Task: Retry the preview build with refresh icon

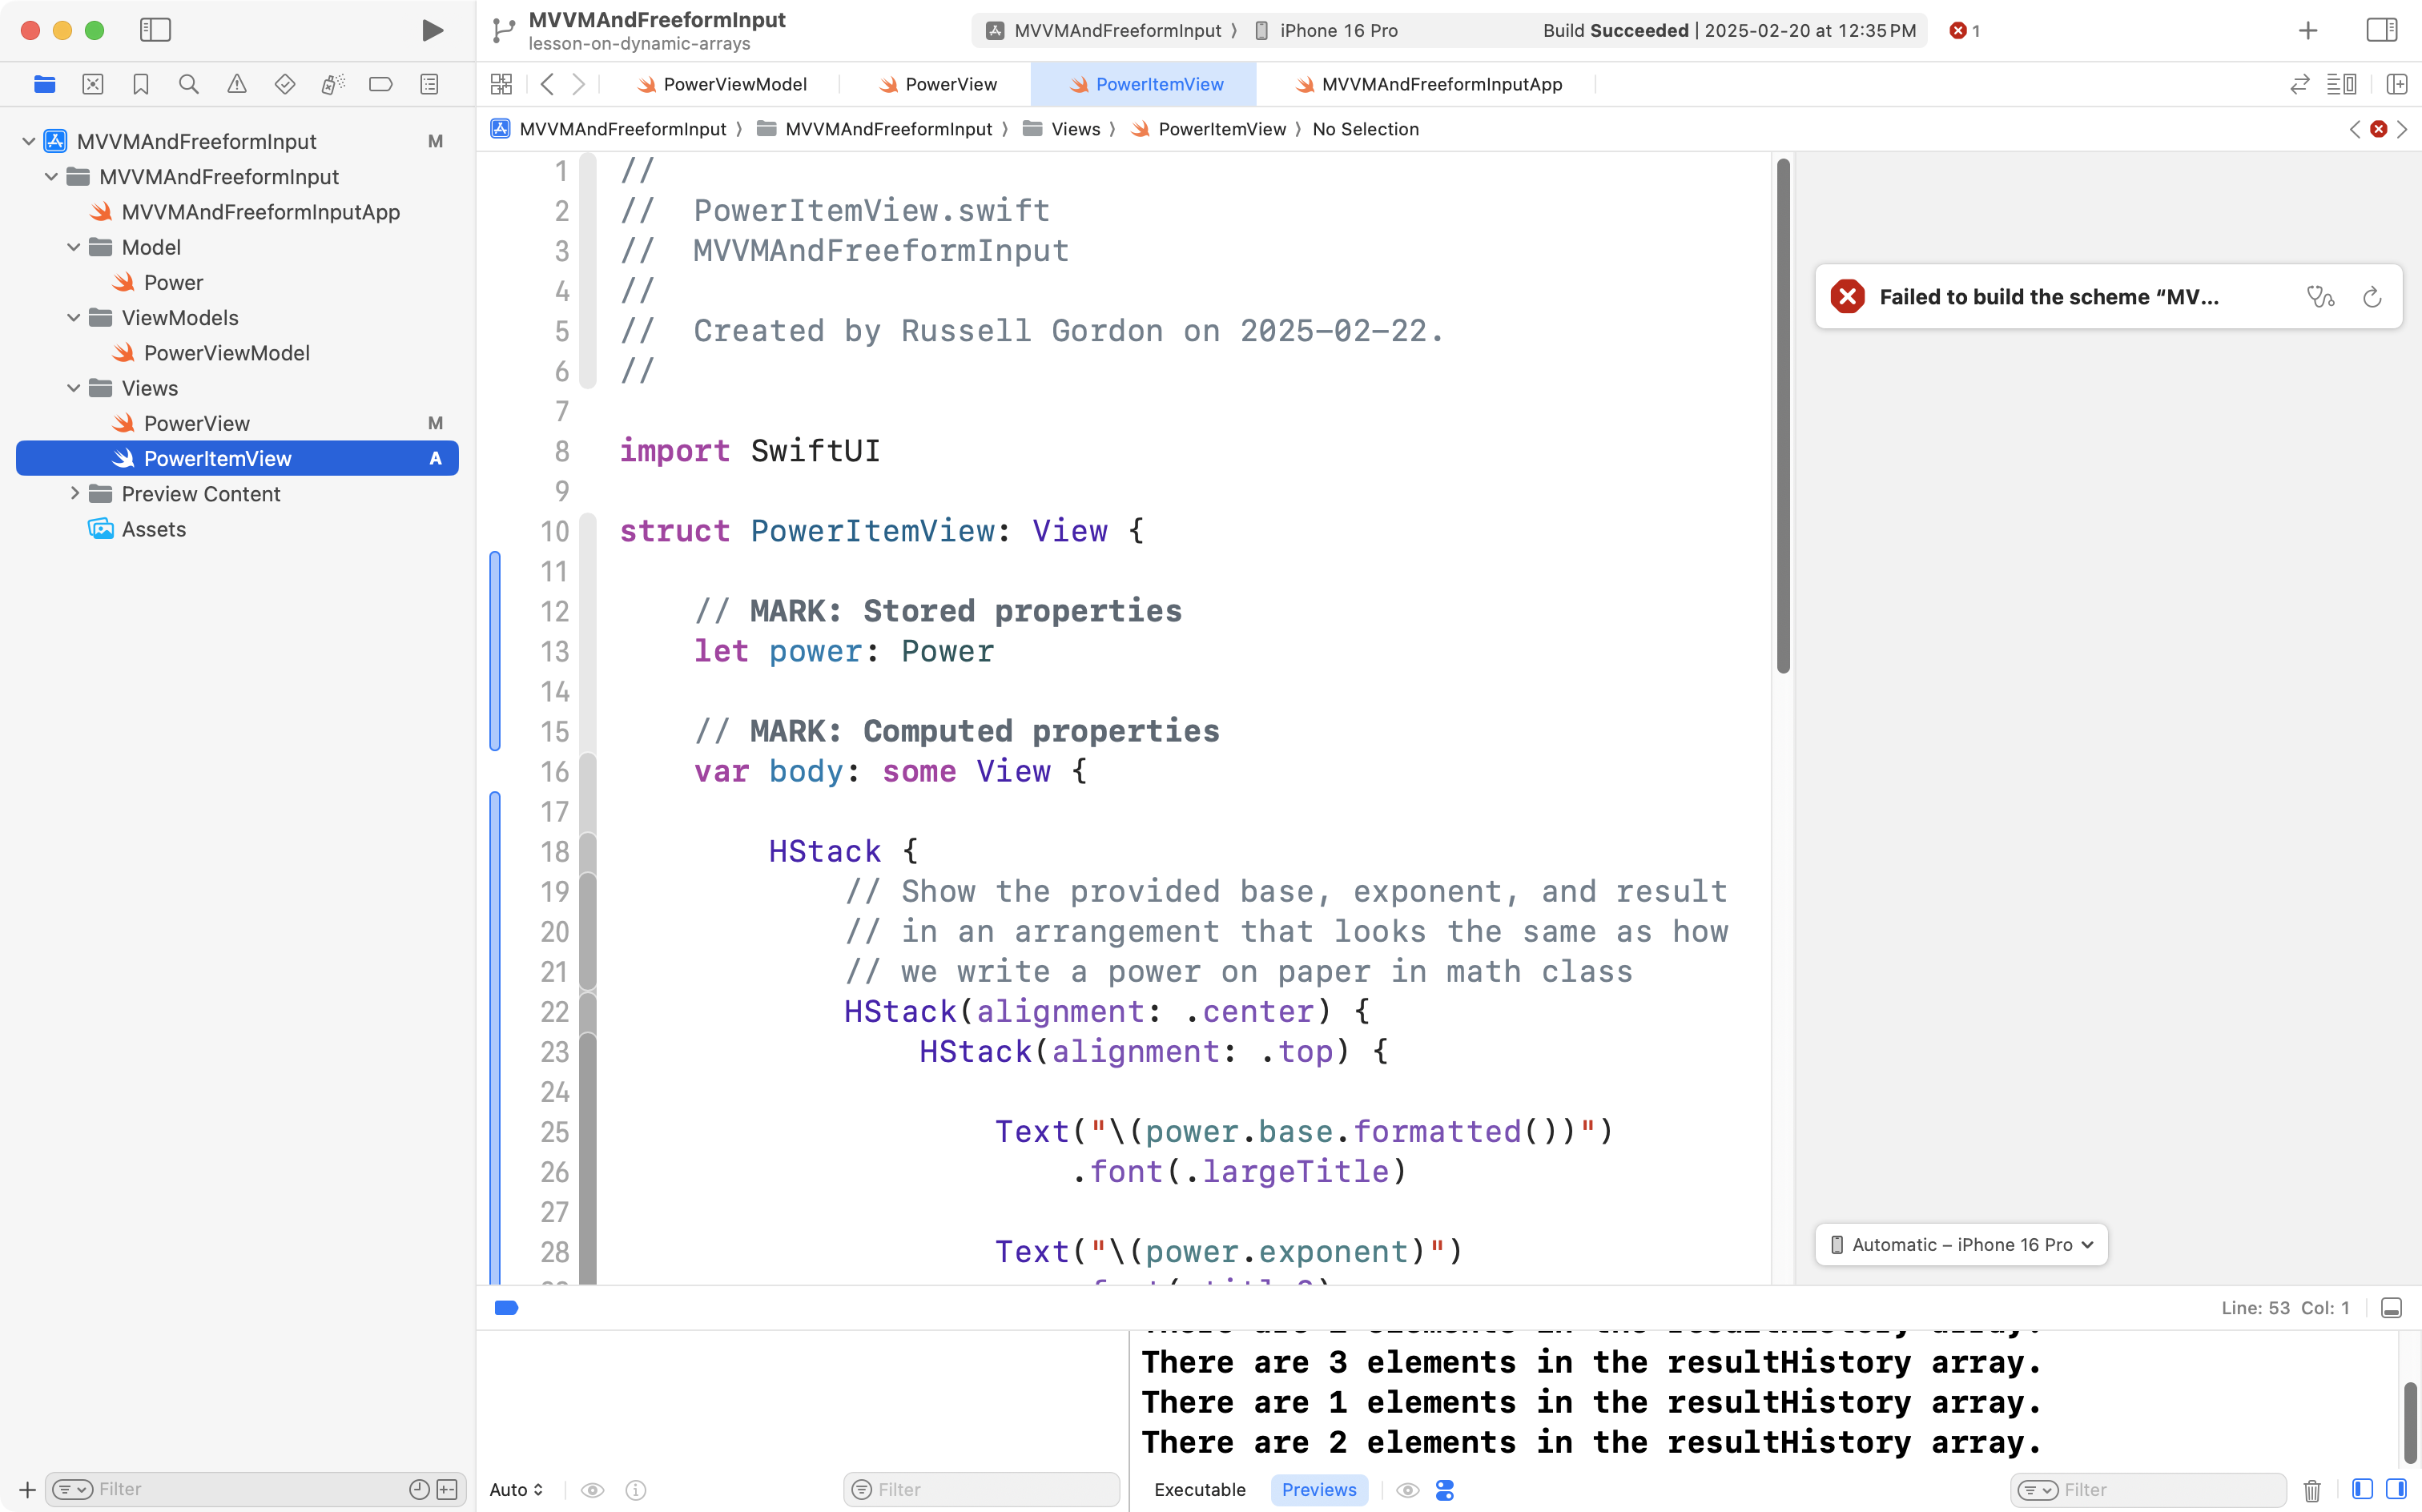Action: click(2372, 297)
